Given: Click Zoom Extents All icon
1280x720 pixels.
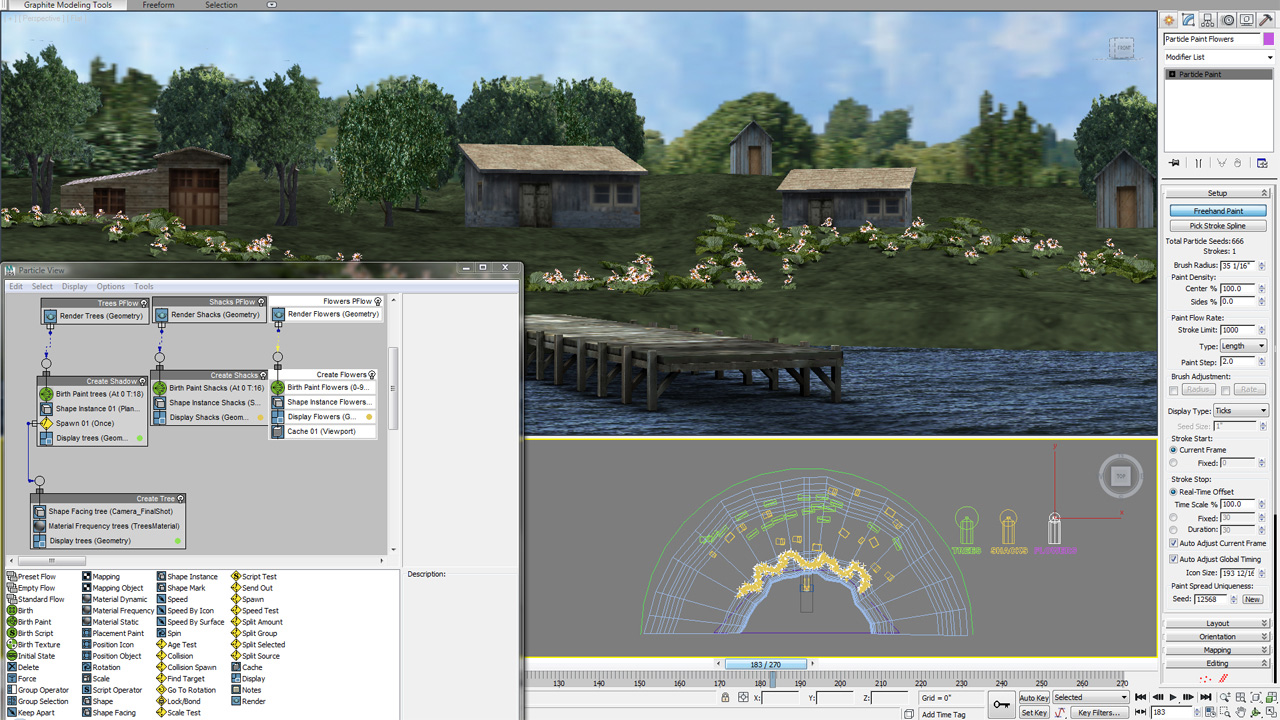Looking at the screenshot, I should coord(1271,697).
